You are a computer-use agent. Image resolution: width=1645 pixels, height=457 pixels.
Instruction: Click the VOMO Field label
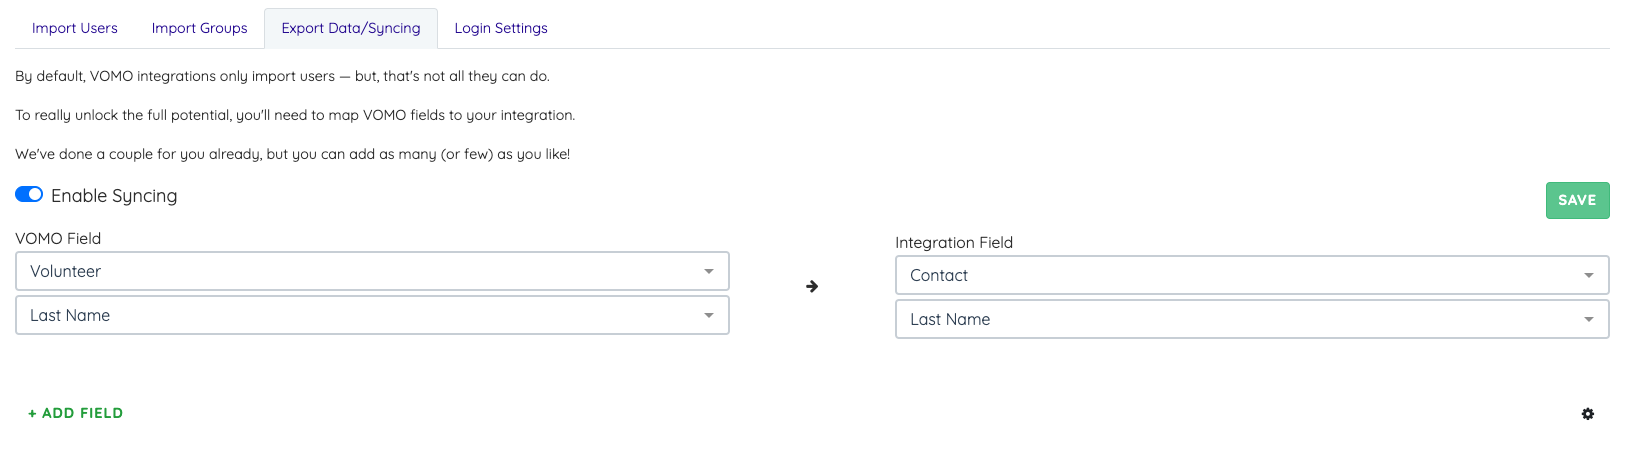pyautogui.click(x=58, y=238)
